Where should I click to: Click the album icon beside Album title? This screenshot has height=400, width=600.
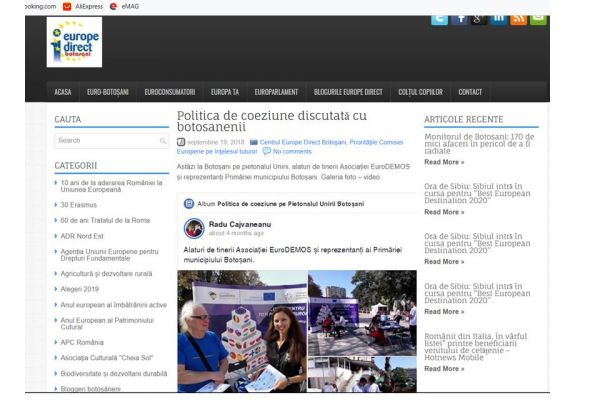[189, 204]
